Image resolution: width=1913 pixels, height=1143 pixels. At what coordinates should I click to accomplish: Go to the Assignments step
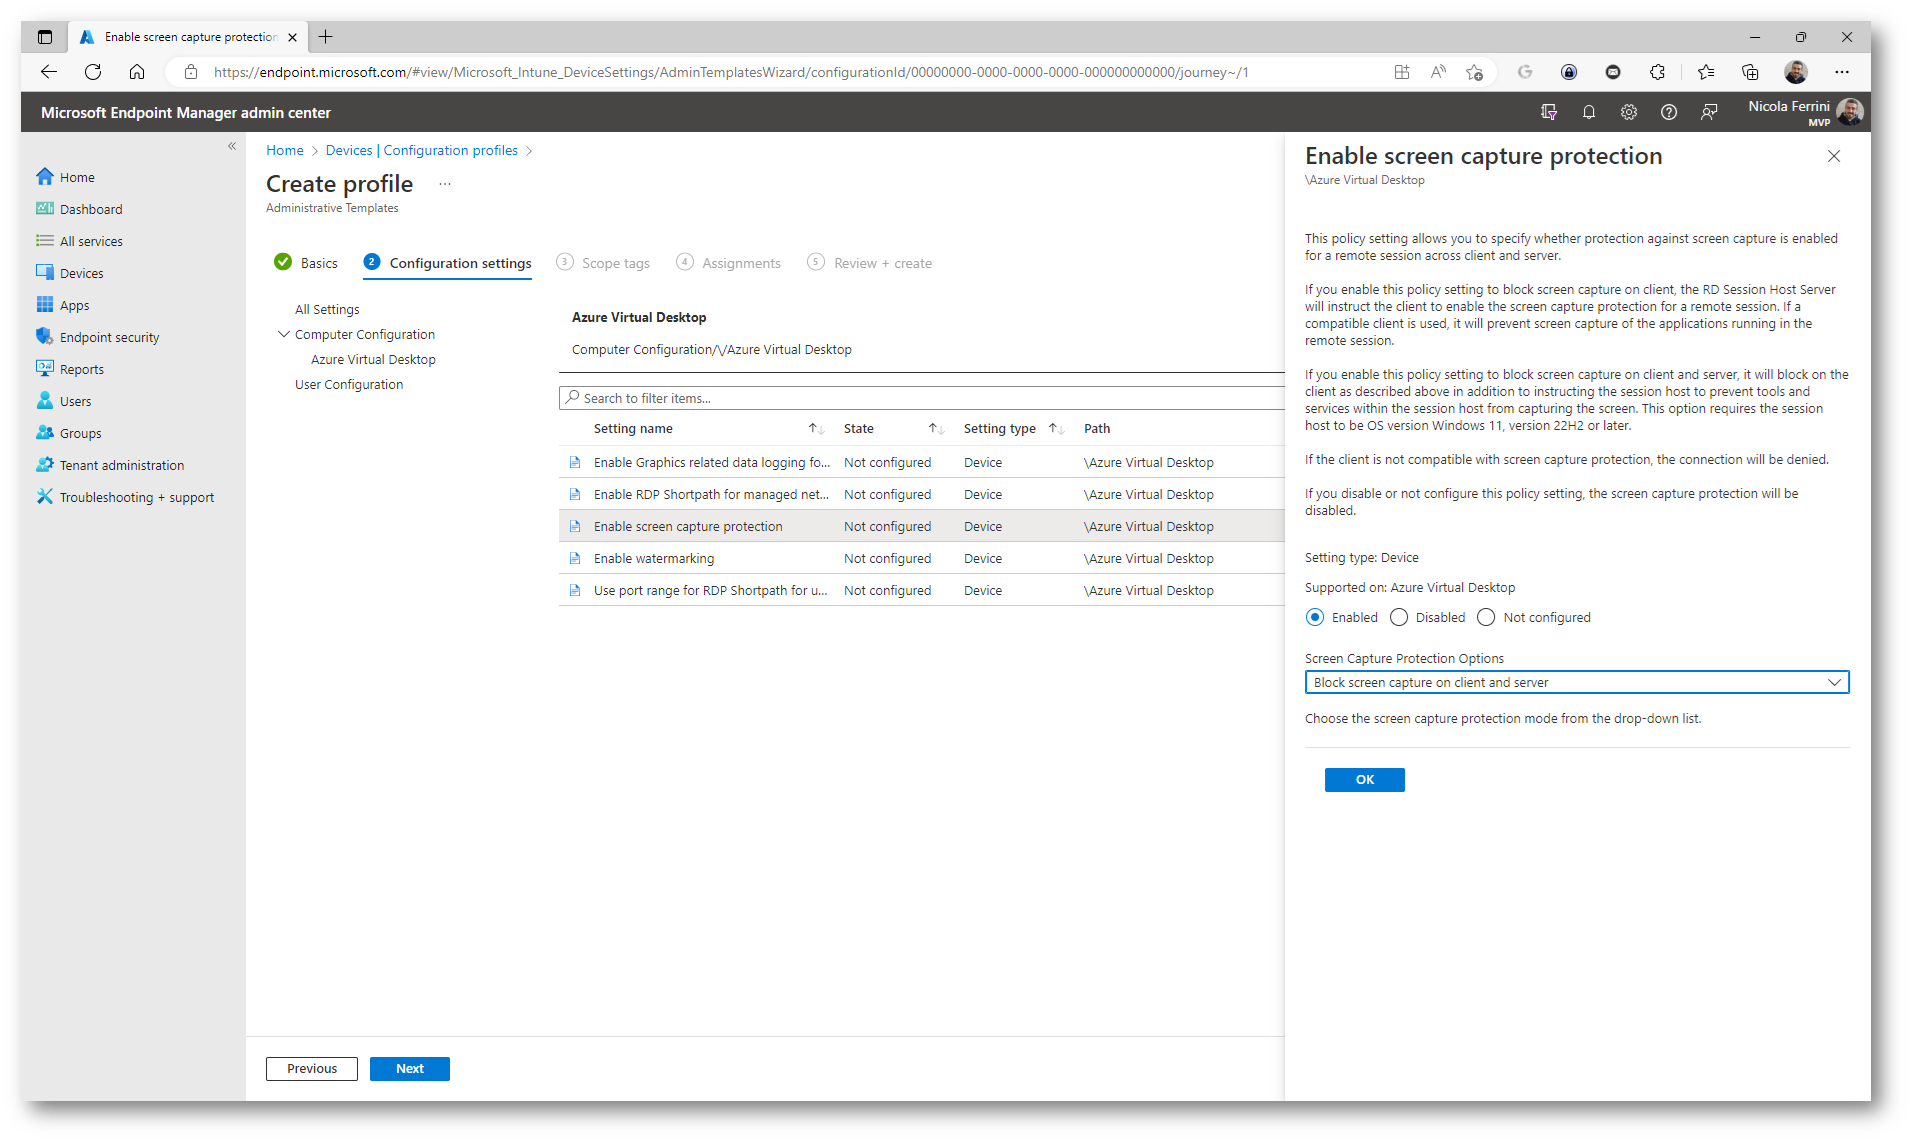click(729, 262)
